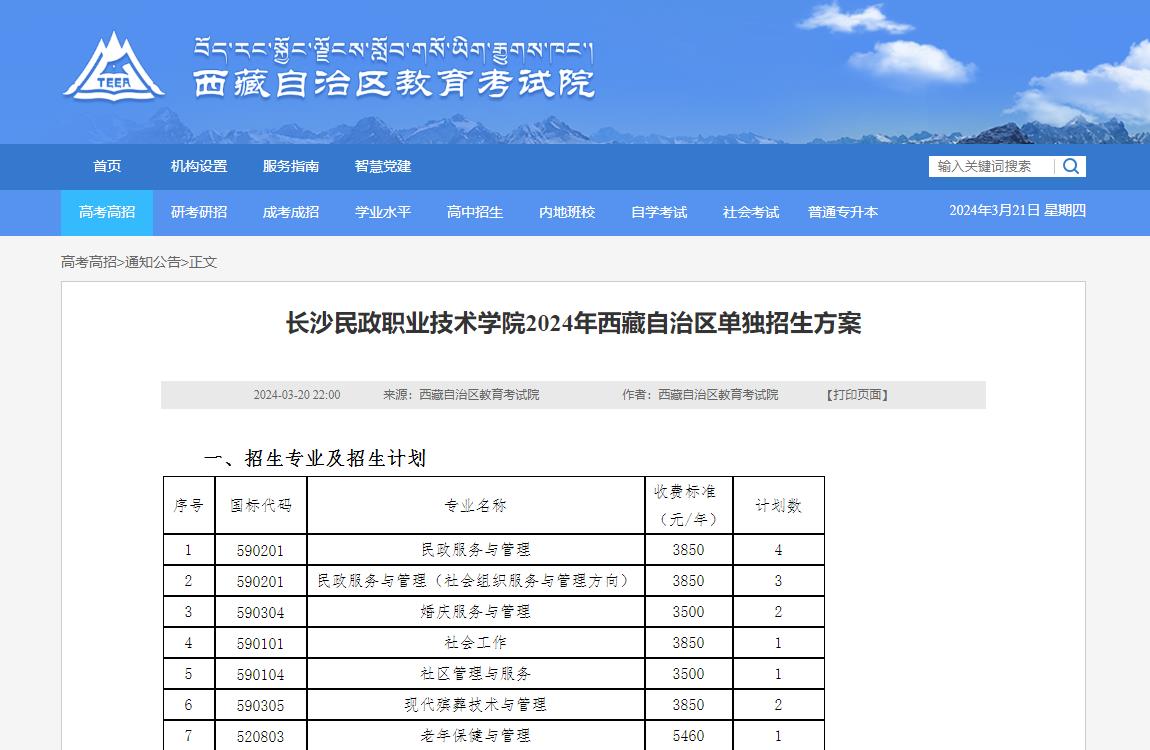Click the cell 老年保健与管理

pyautogui.click(x=476, y=735)
